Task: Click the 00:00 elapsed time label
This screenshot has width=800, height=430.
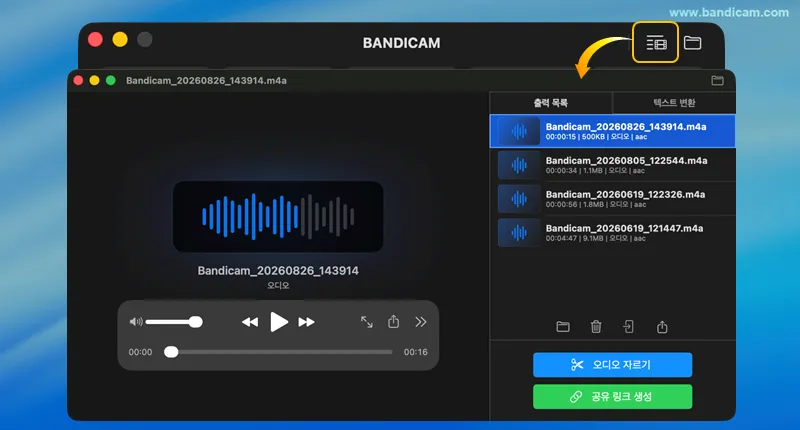Action: [x=140, y=352]
